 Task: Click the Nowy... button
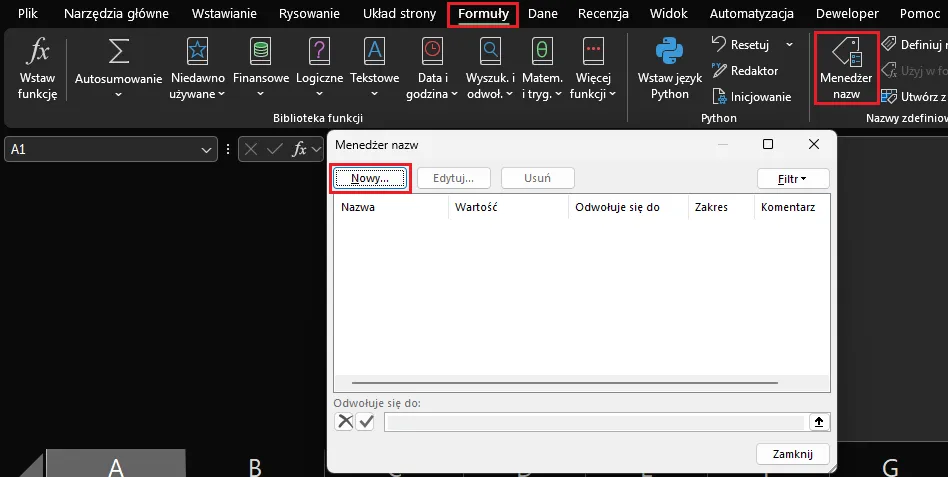(x=369, y=179)
